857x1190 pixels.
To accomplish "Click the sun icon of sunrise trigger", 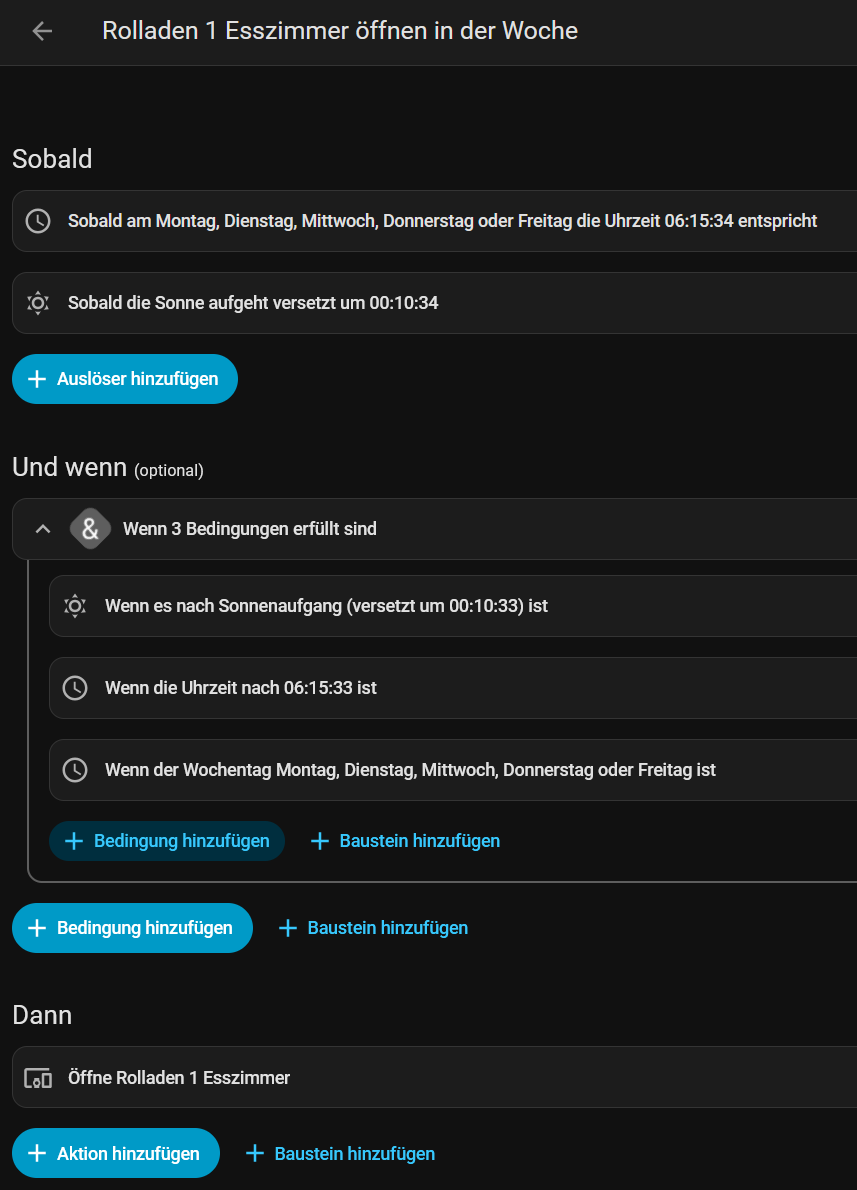I will pos(38,303).
